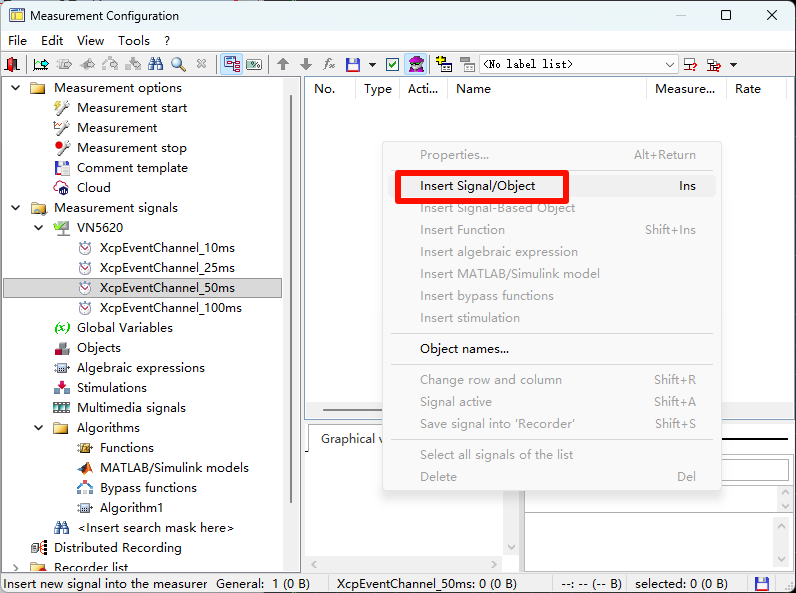Image resolution: width=796 pixels, height=593 pixels.
Task: Open the Tools menu
Action: [x=133, y=41]
